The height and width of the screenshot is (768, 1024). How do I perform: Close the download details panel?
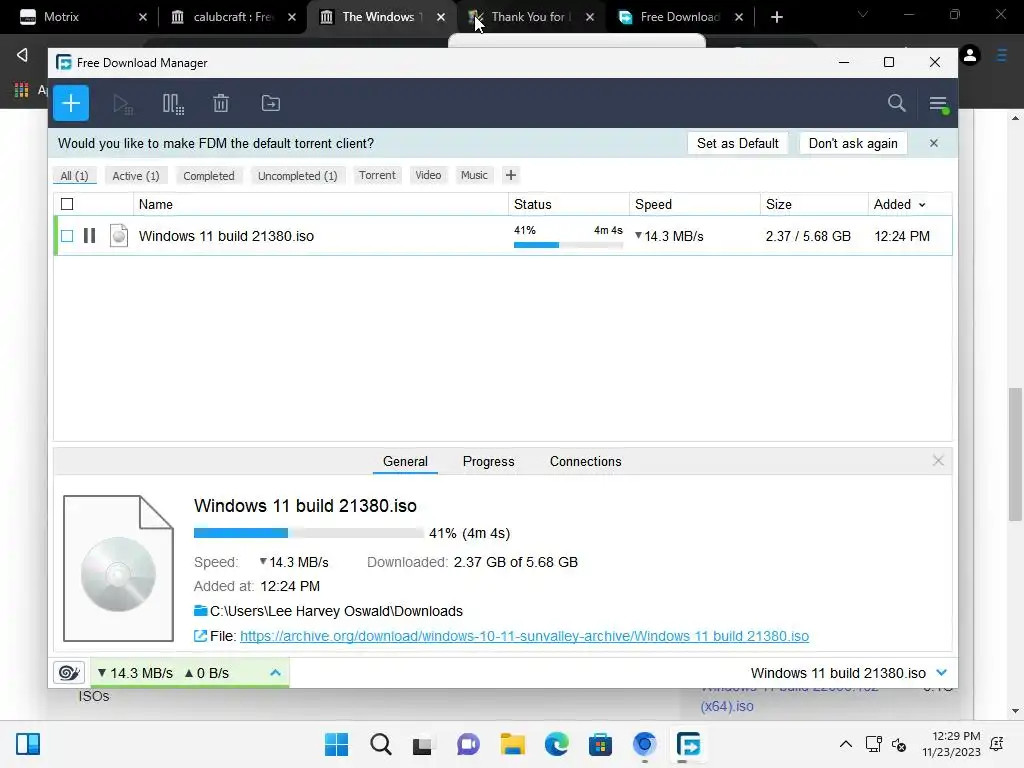coord(938,461)
